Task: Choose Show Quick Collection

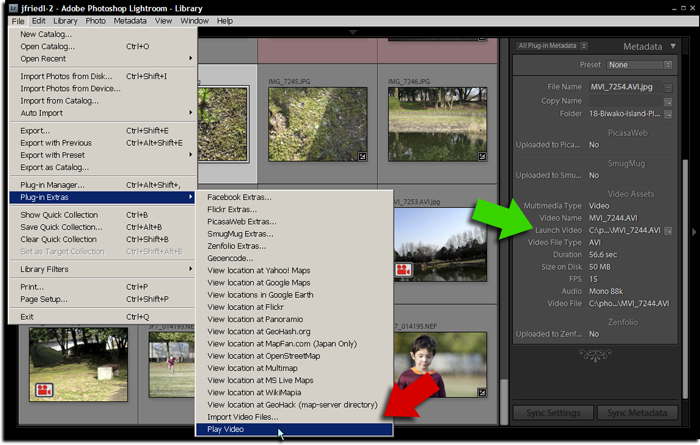Action: 102,215
